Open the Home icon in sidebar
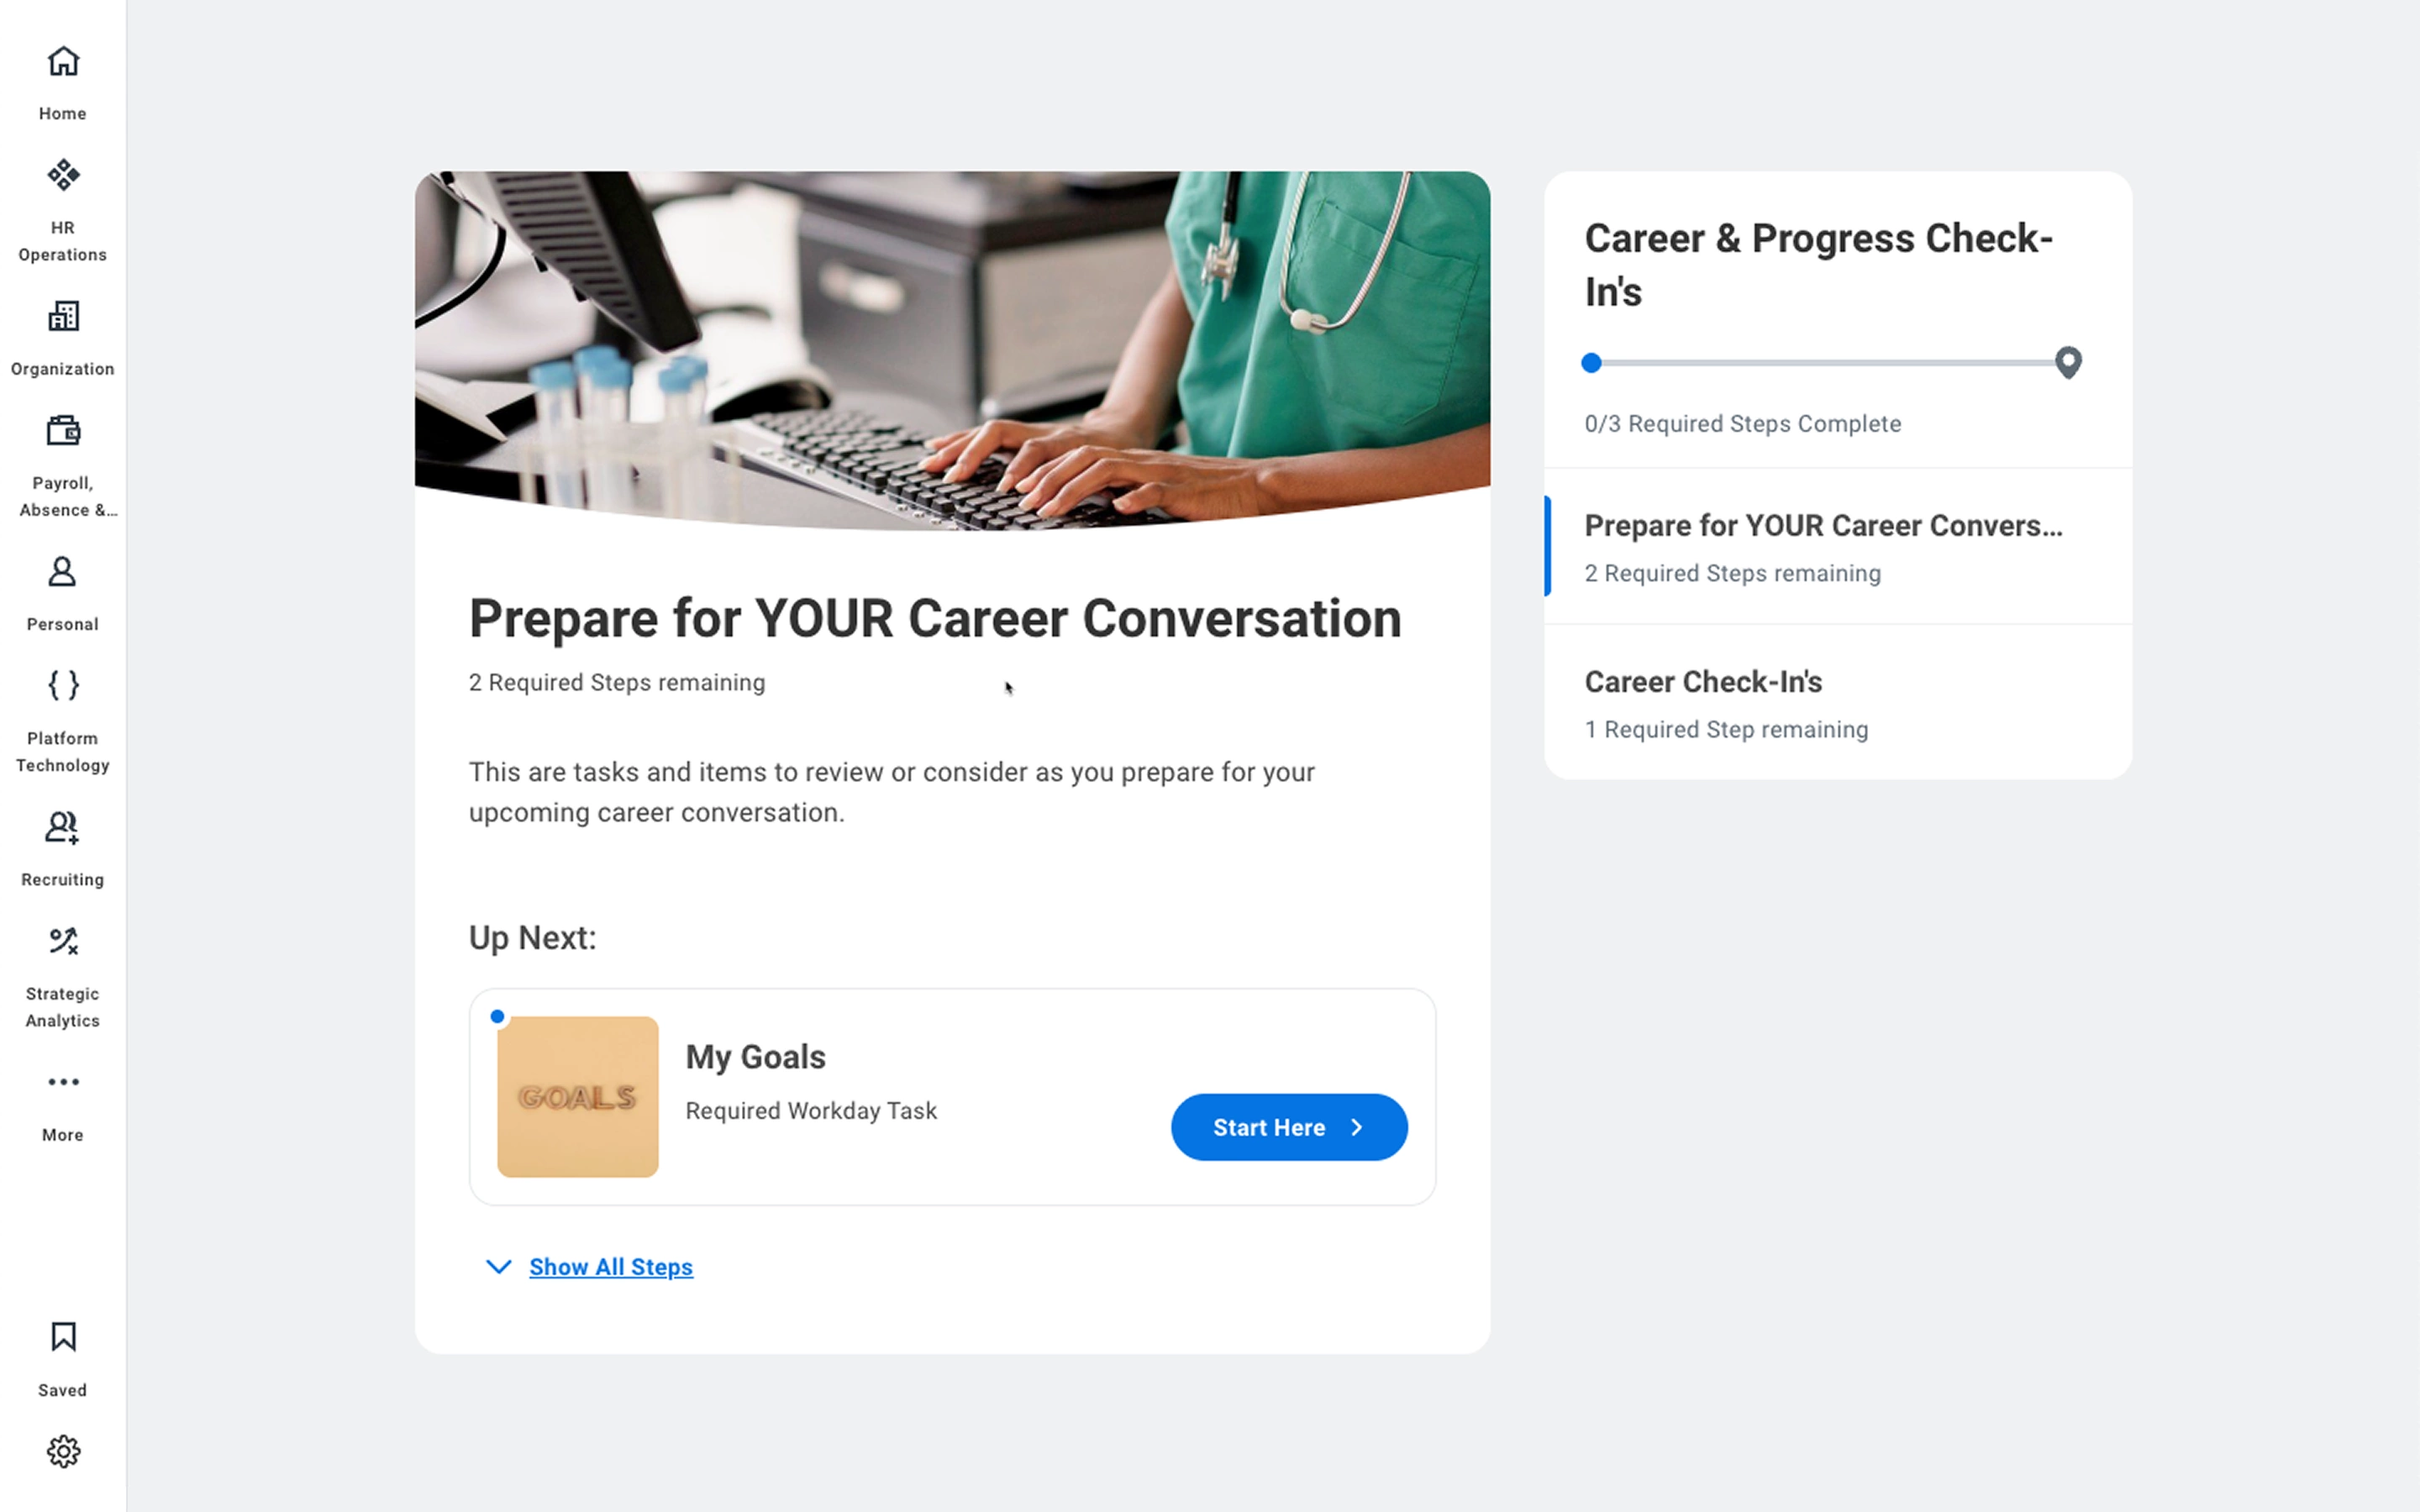 click(x=63, y=61)
